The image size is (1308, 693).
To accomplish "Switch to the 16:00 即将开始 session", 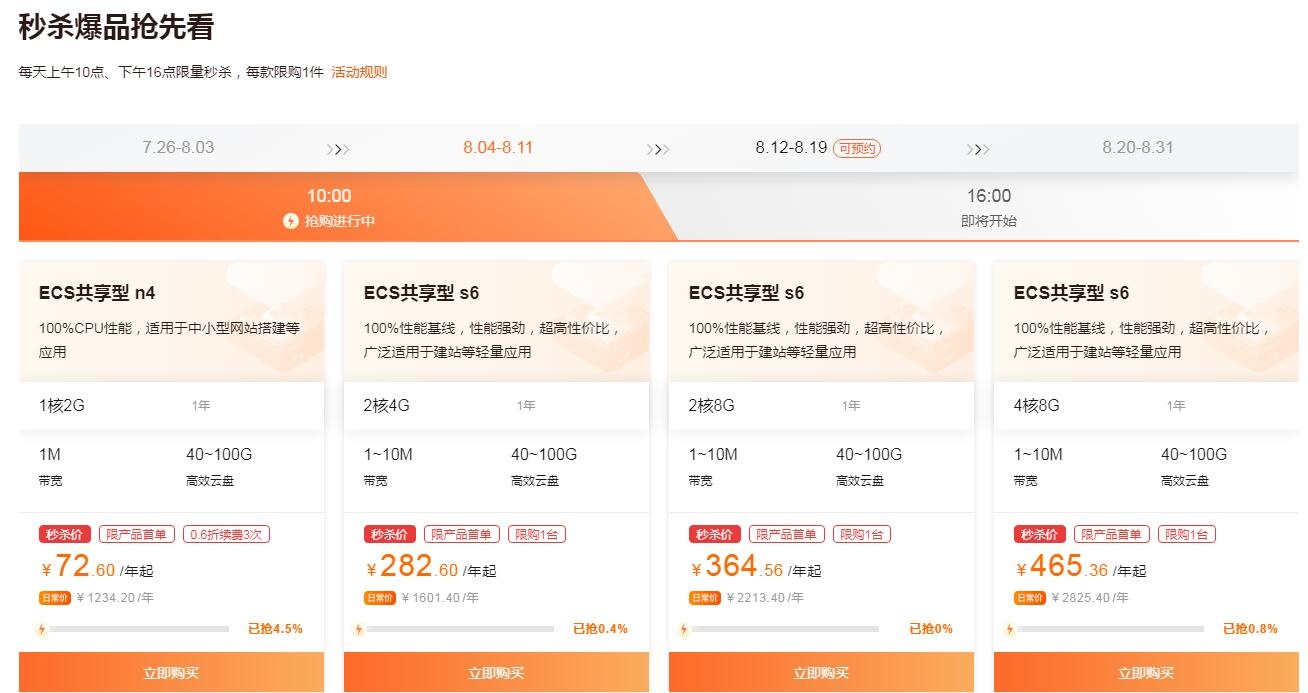I will click(x=988, y=207).
